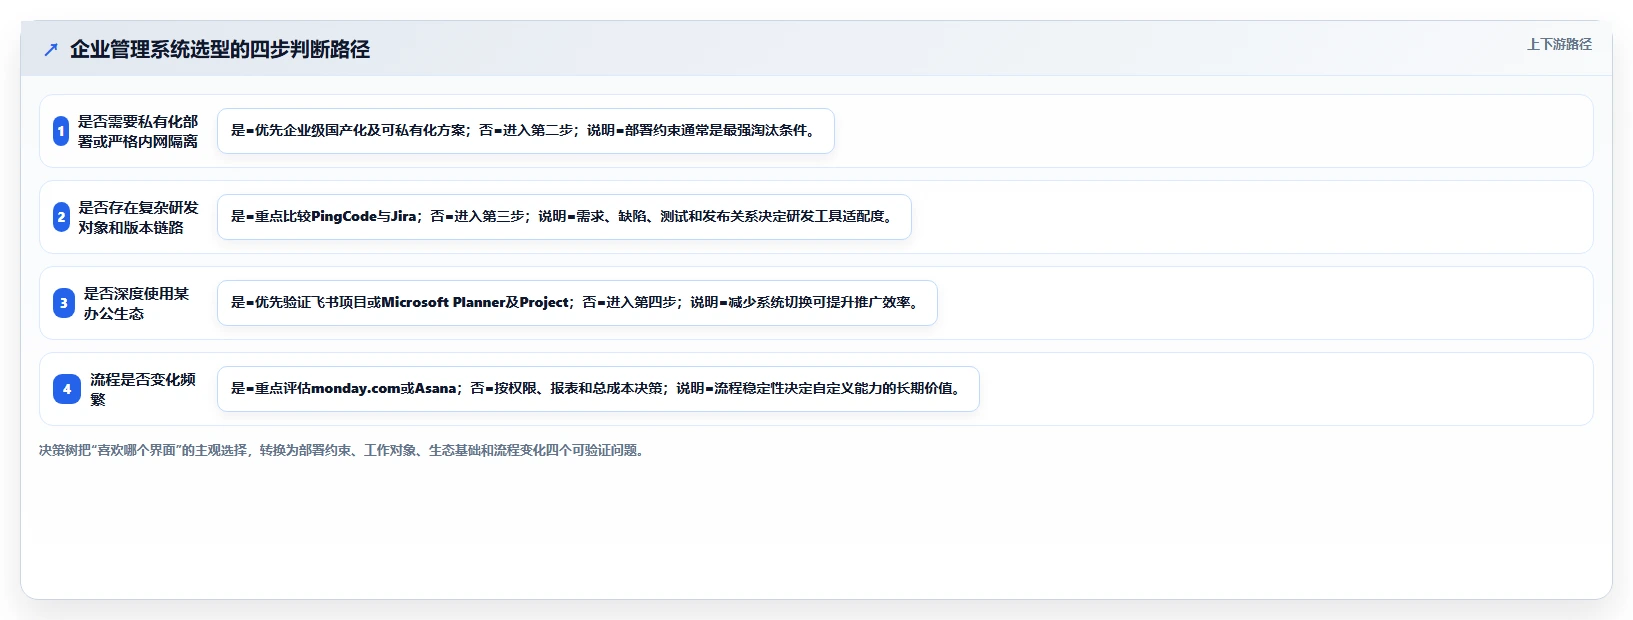Click the title 企业管理系统选型的四步判断路径
Image resolution: width=1633 pixels, height=620 pixels.
pyautogui.click(x=220, y=49)
